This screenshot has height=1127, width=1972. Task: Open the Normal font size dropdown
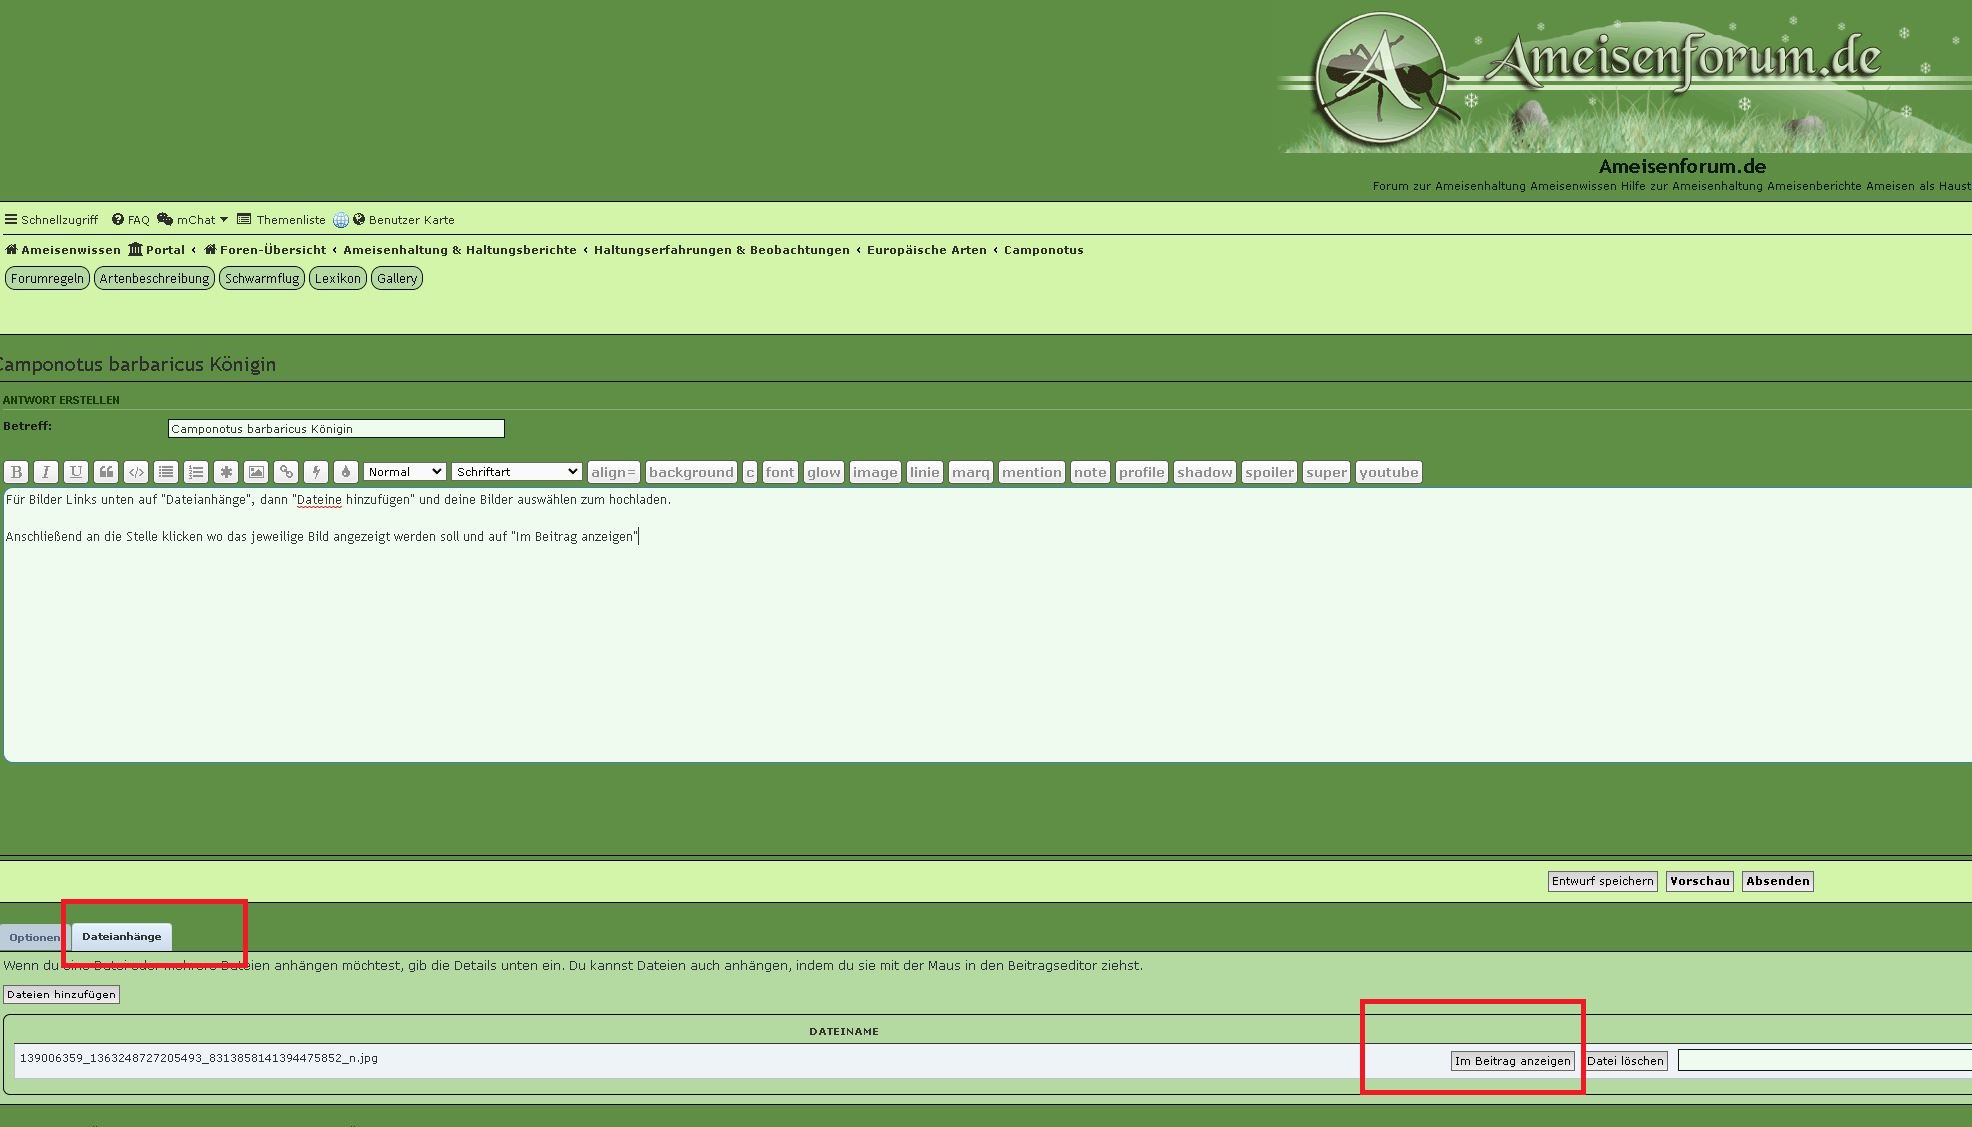click(x=404, y=472)
